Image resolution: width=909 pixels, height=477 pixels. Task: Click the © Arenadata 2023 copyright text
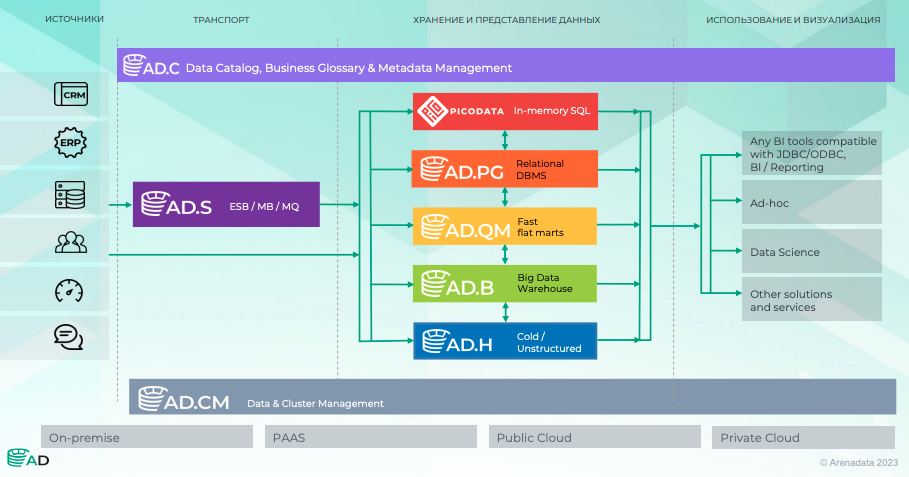(x=859, y=463)
